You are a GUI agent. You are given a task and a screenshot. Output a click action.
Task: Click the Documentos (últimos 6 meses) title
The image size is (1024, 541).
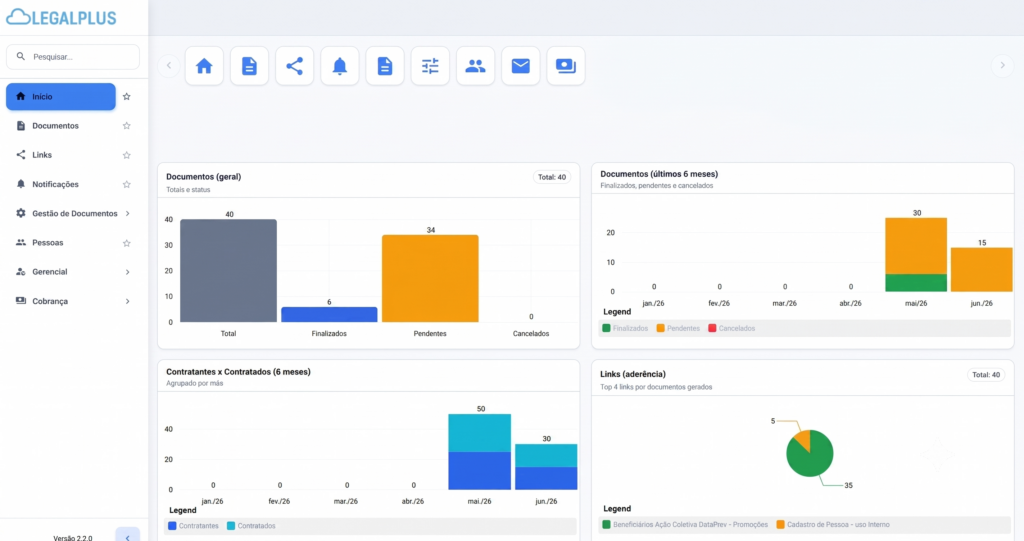coord(659,174)
